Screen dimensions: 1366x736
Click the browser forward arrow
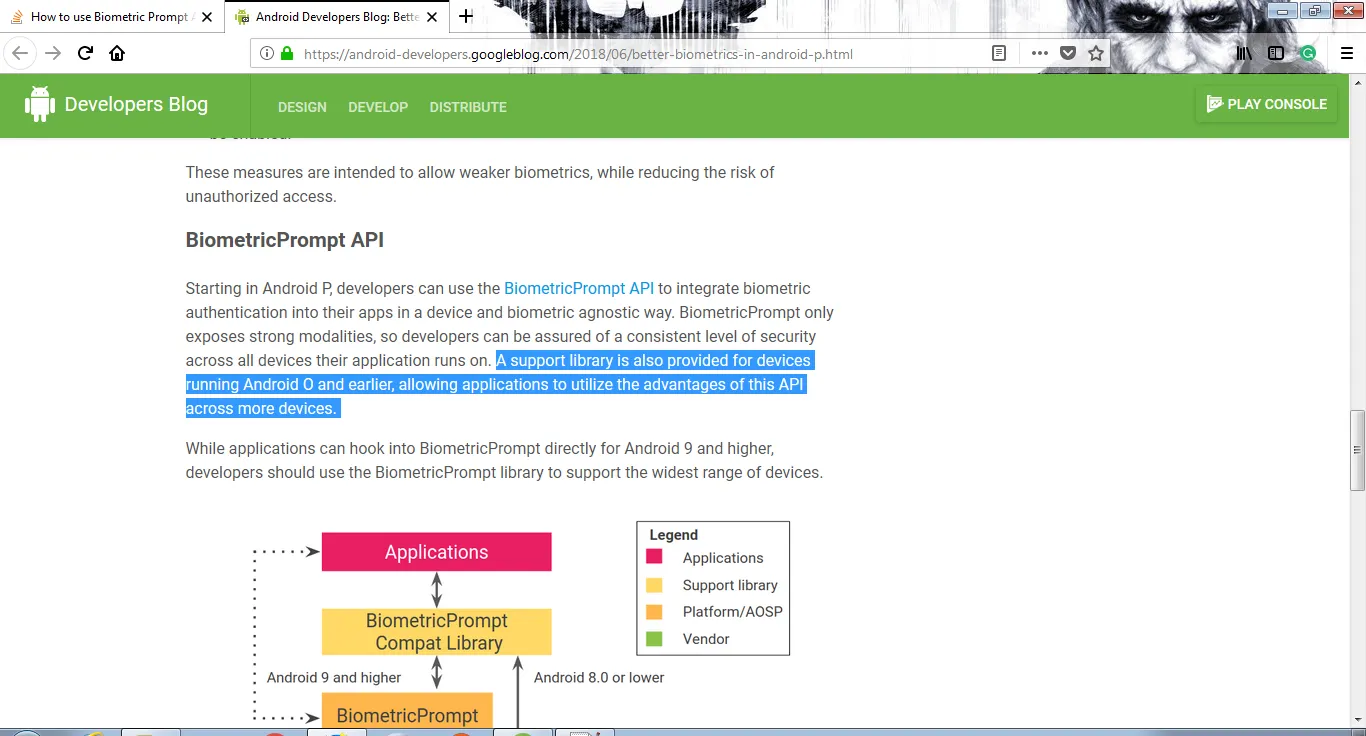coord(53,54)
